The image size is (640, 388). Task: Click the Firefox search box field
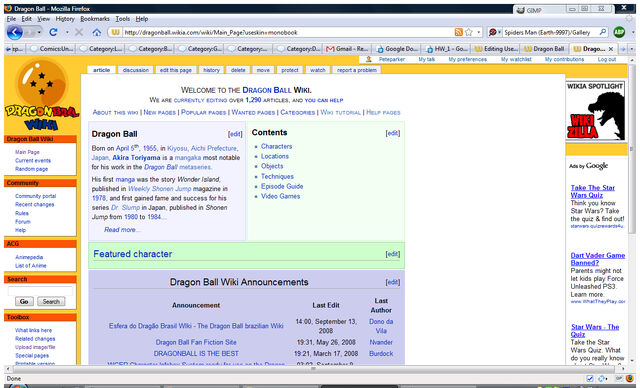[x=549, y=32]
